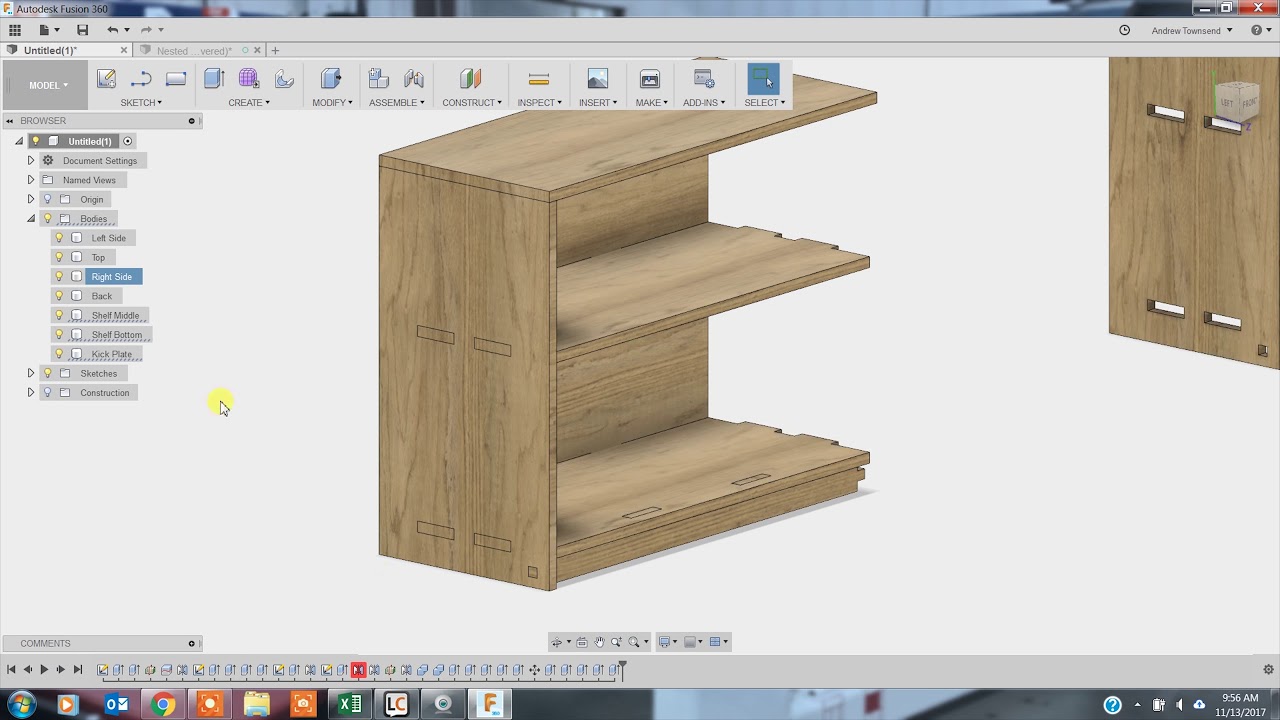Expand the Comments panel options button
The width and height of the screenshot is (1280, 720).
pyautogui.click(x=191, y=643)
